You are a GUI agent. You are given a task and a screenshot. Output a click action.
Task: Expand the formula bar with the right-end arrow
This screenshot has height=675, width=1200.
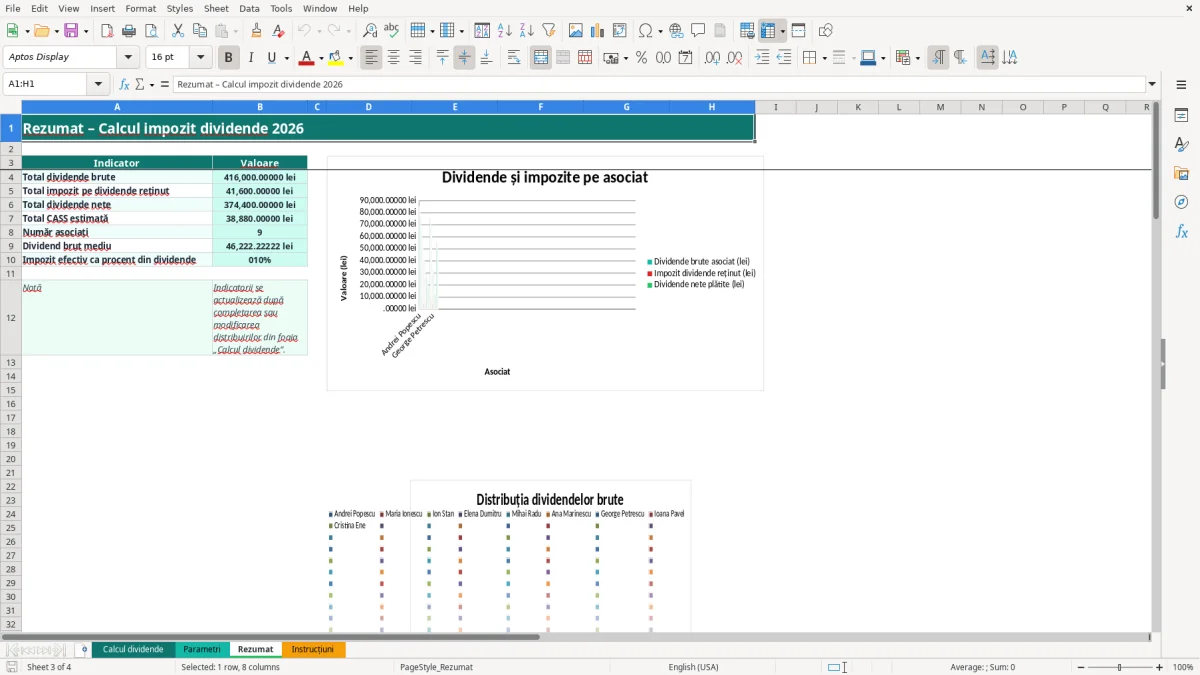tap(1152, 85)
